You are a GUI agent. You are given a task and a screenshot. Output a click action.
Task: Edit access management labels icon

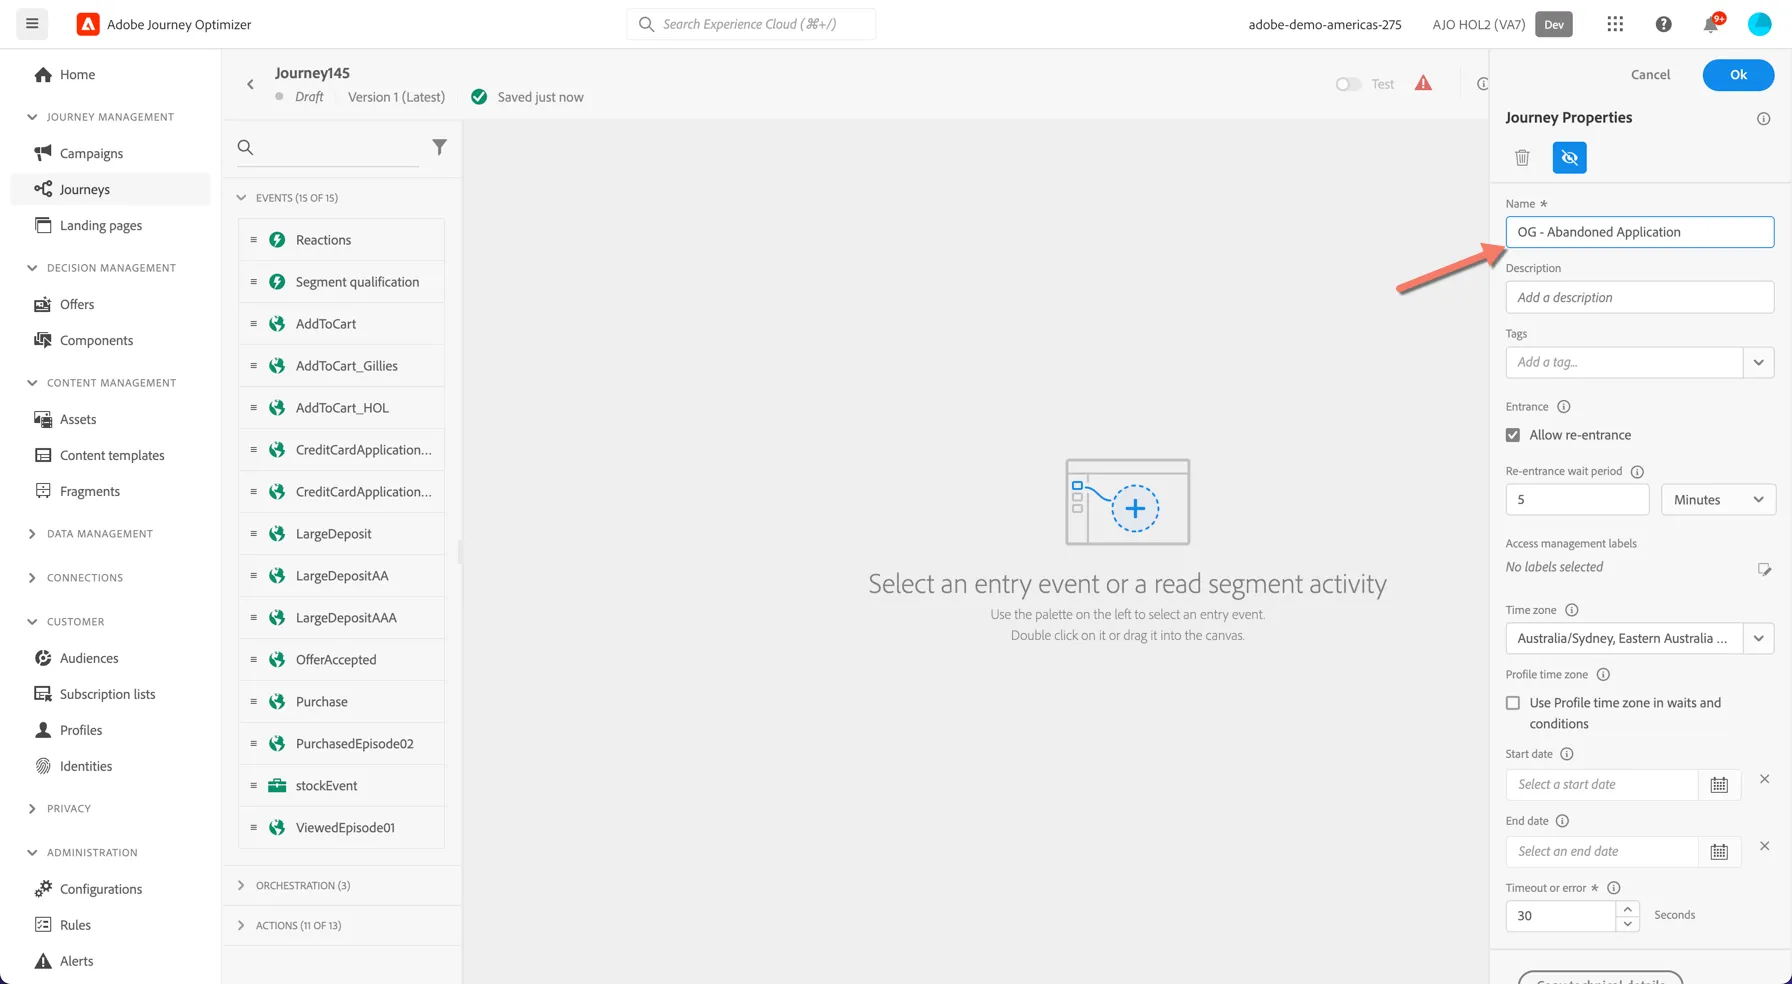point(1764,569)
